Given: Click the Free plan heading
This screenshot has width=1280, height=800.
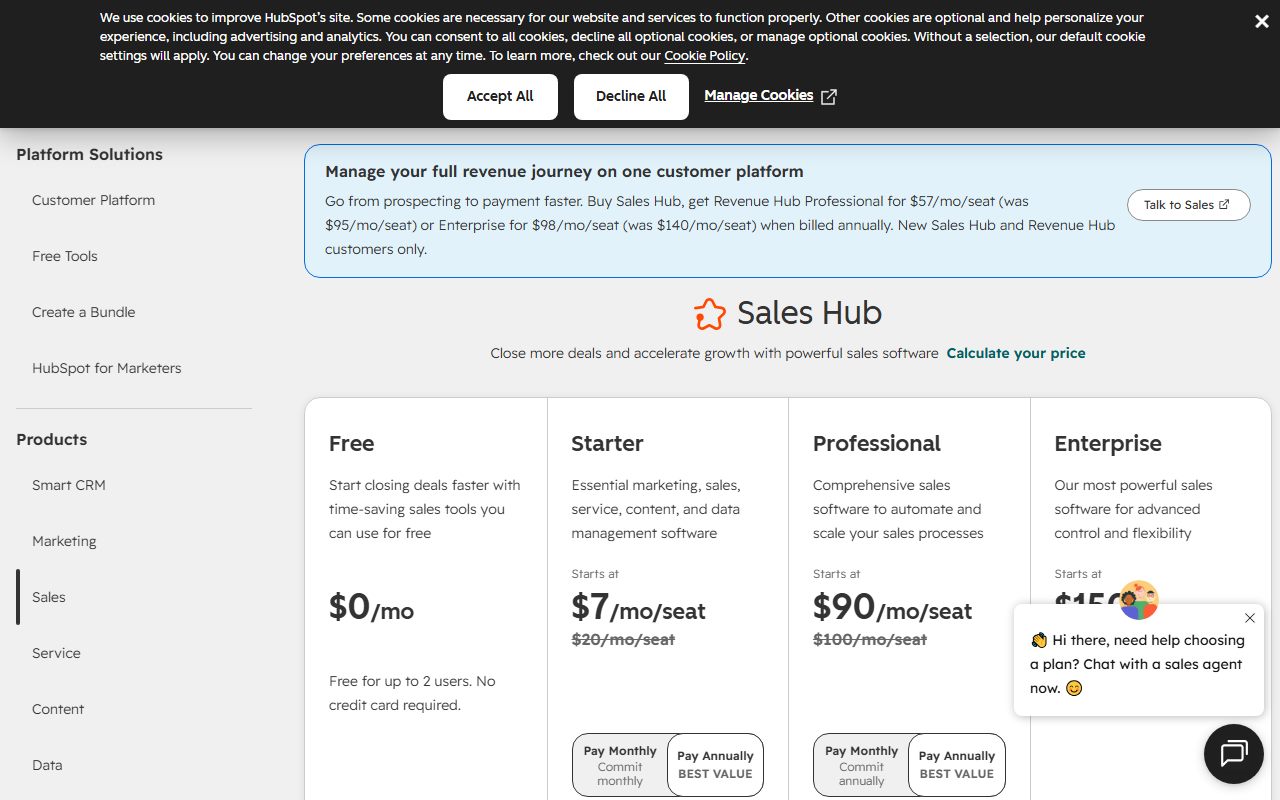Looking at the screenshot, I should (x=351, y=443).
